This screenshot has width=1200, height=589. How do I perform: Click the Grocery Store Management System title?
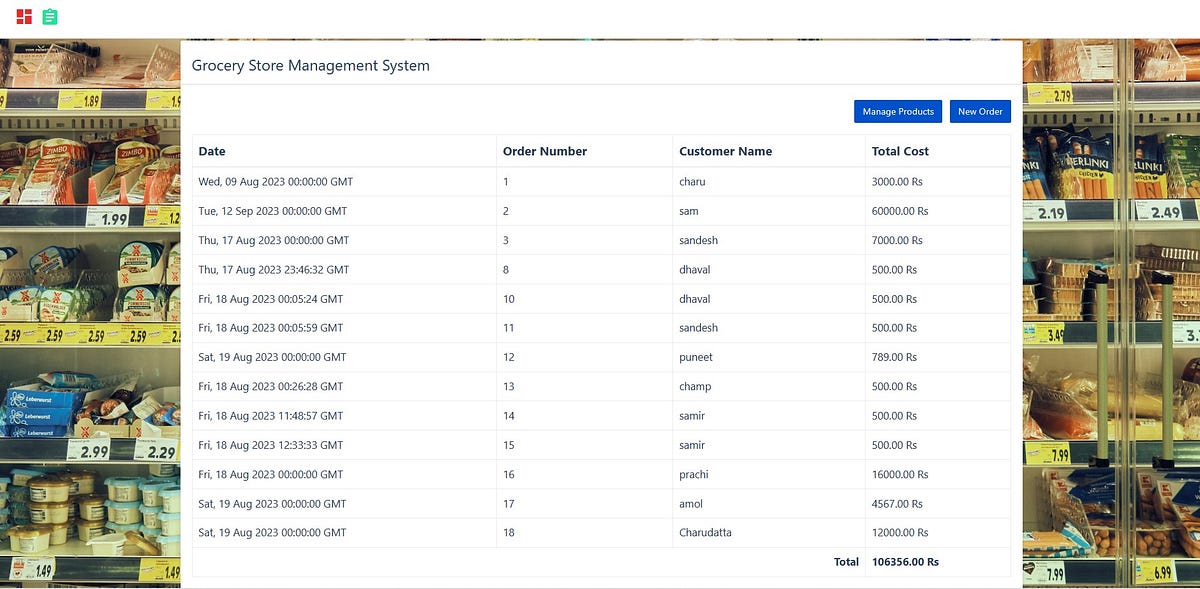coord(311,65)
